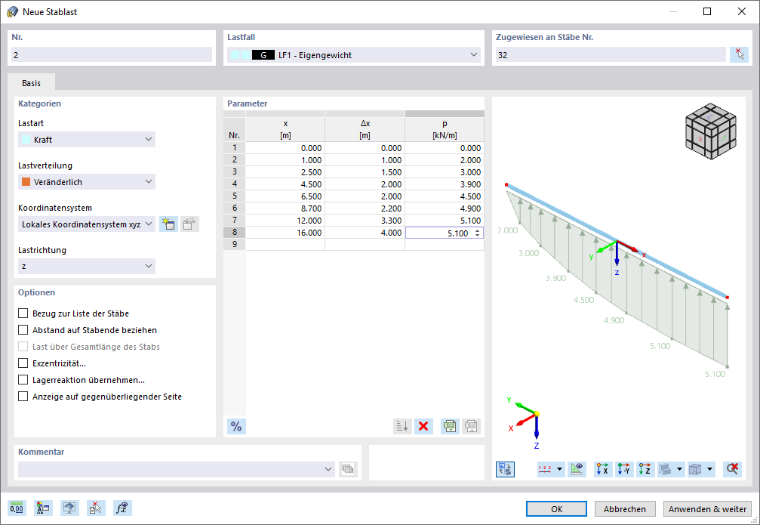The width and height of the screenshot is (760, 525).
Task: Click the OK button
Action: 556,509
